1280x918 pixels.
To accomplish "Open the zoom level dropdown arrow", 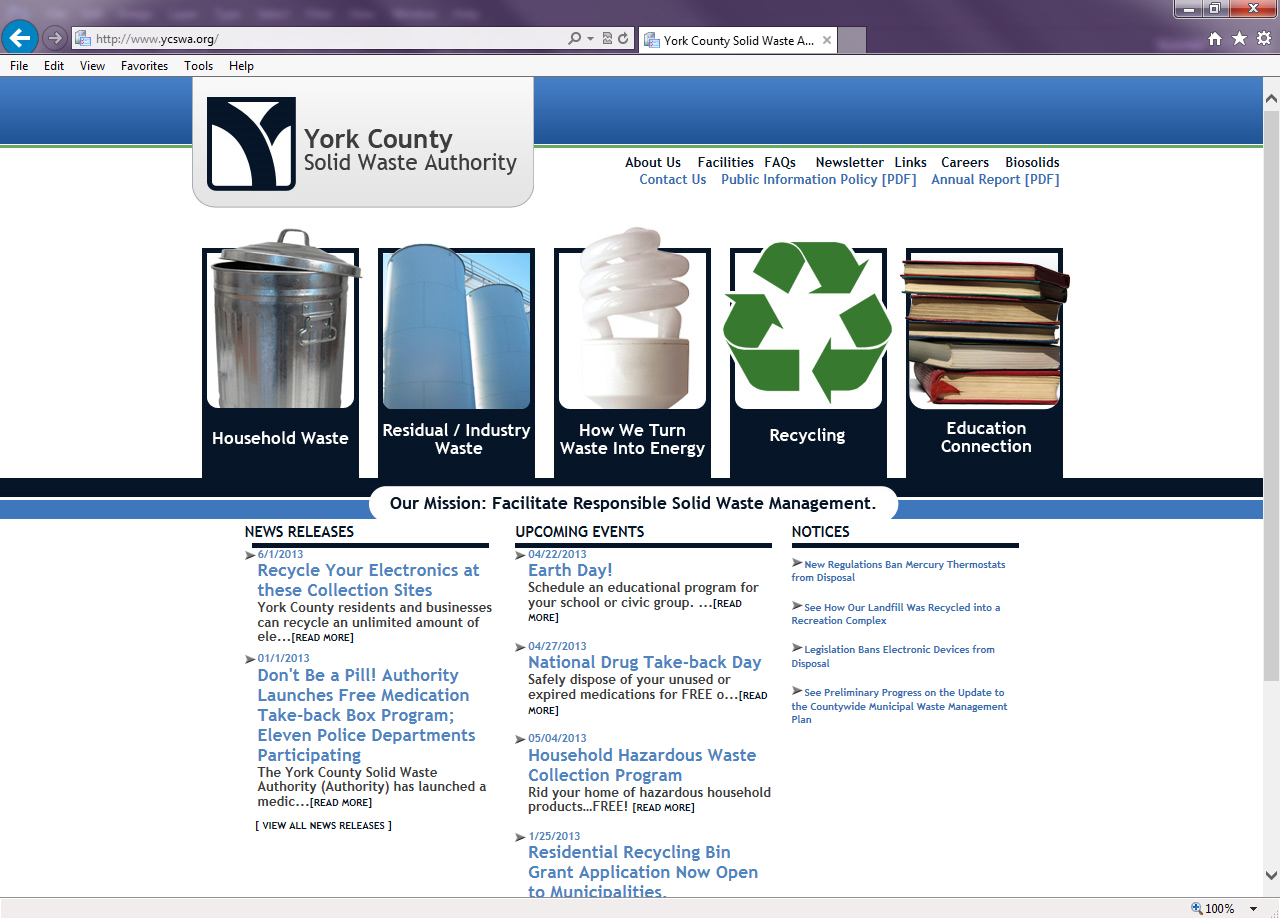I will pos(1255,909).
